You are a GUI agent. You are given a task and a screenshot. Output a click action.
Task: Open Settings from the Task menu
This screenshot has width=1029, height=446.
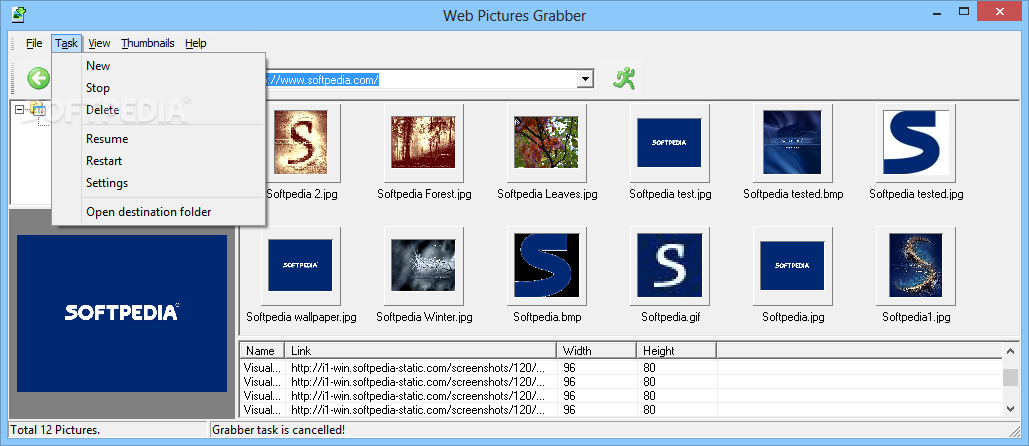click(159, 183)
